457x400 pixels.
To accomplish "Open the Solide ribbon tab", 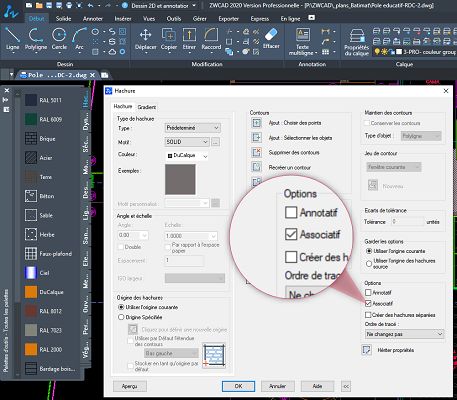I will (x=63, y=19).
